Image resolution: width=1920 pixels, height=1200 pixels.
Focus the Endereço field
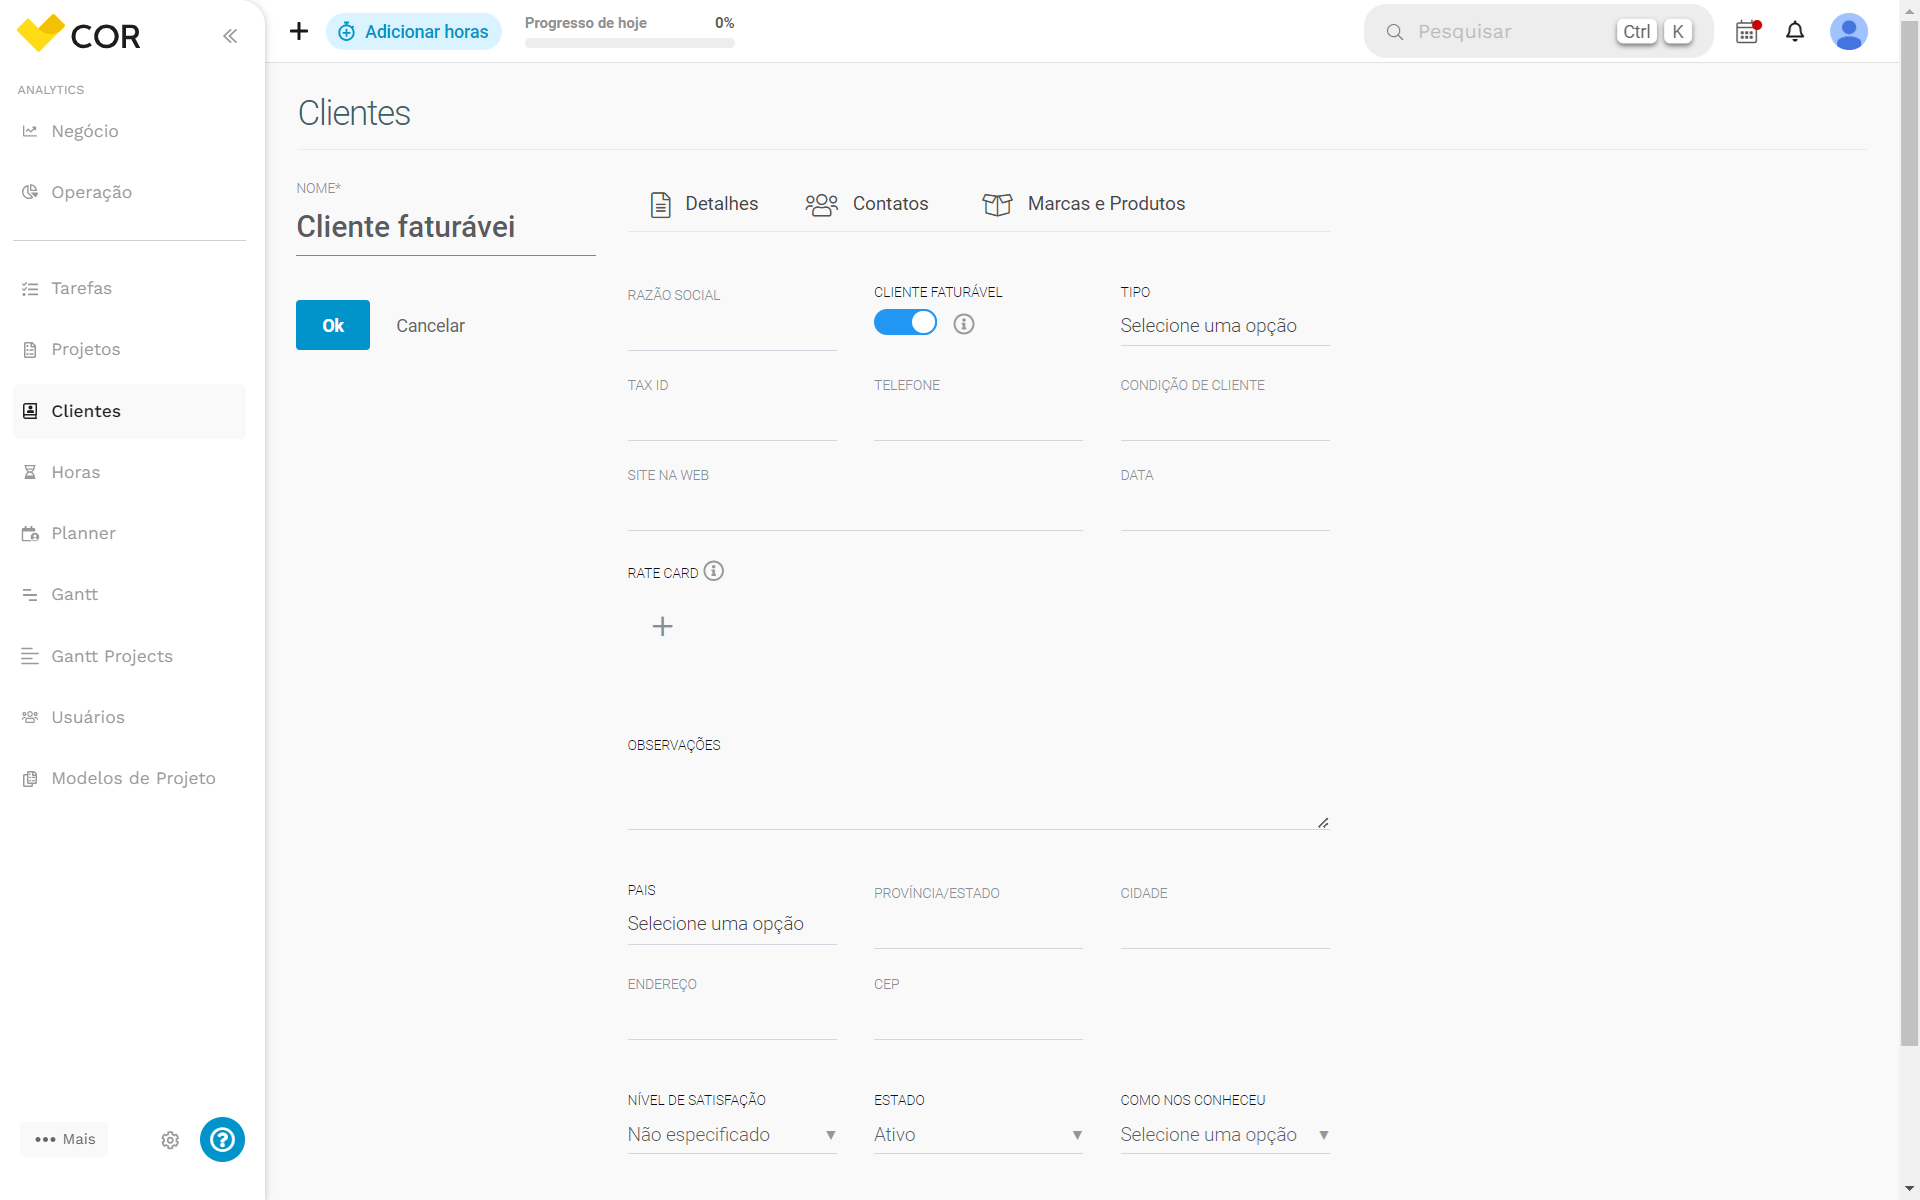732,1019
